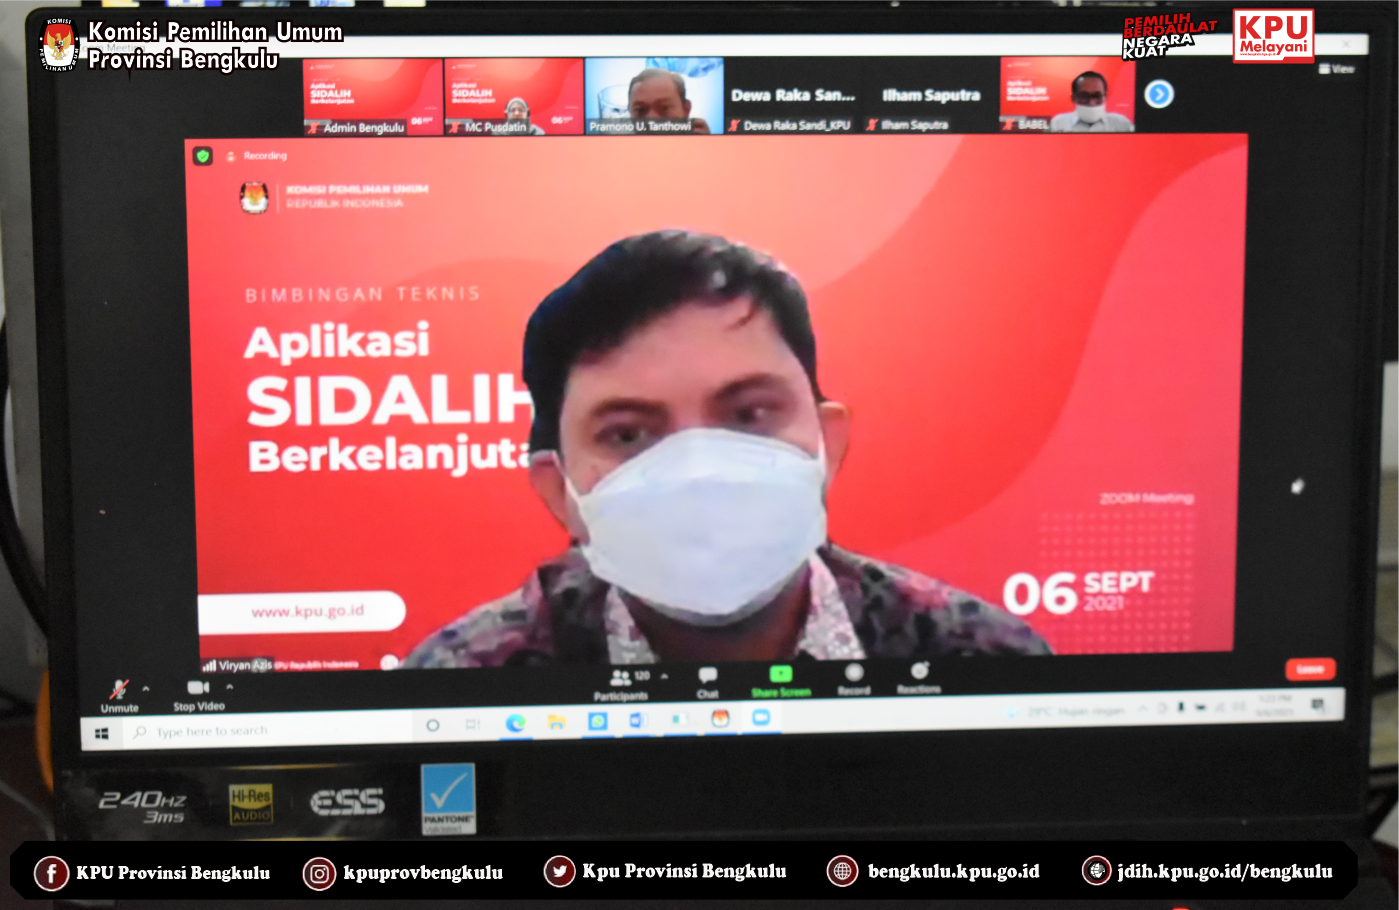Click the green encryption shield icon

(x=203, y=156)
